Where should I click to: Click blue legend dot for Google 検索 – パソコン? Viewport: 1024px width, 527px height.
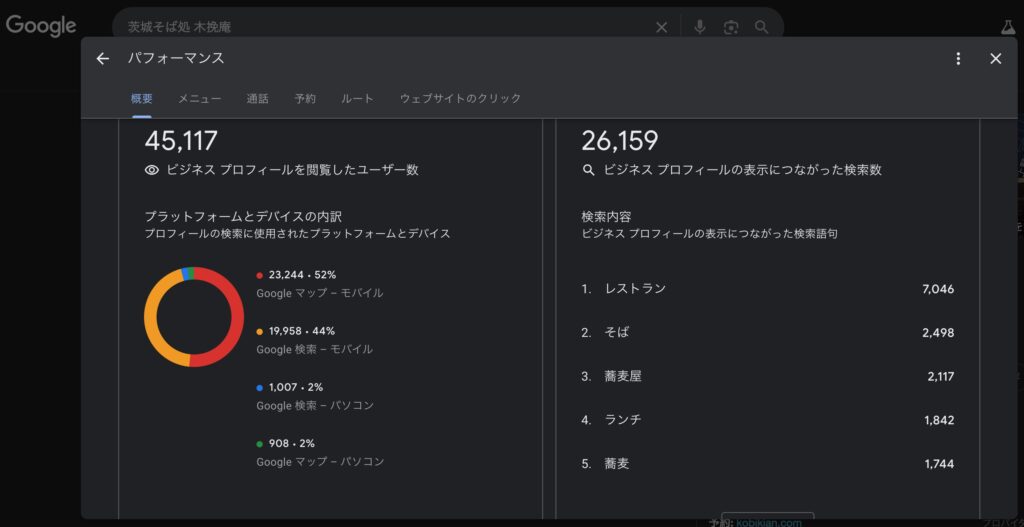pyautogui.click(x=260, y=388)
